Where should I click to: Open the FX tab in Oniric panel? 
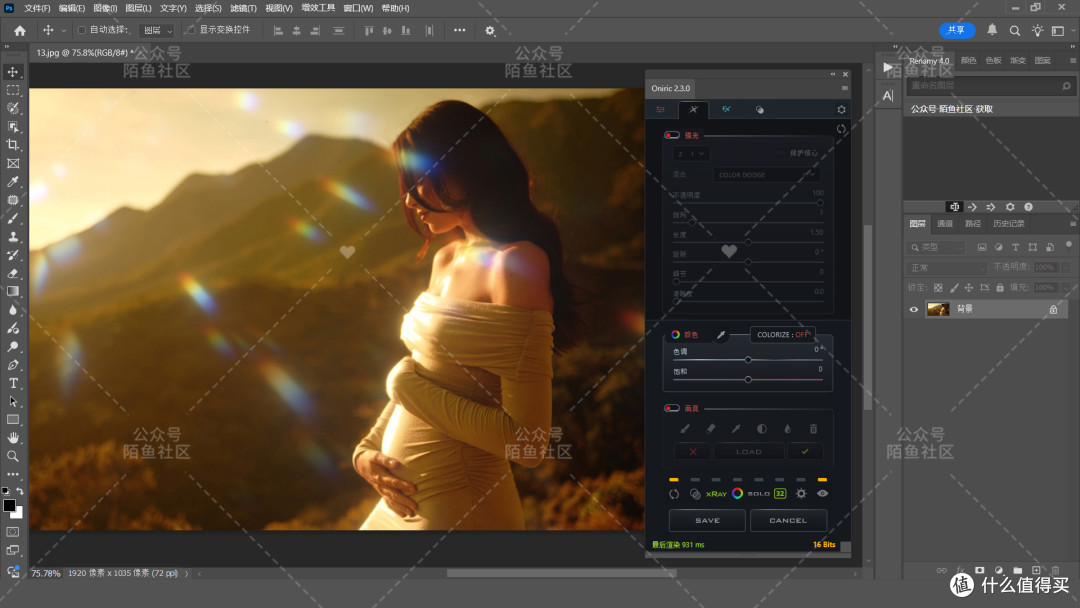coord(726,109)
